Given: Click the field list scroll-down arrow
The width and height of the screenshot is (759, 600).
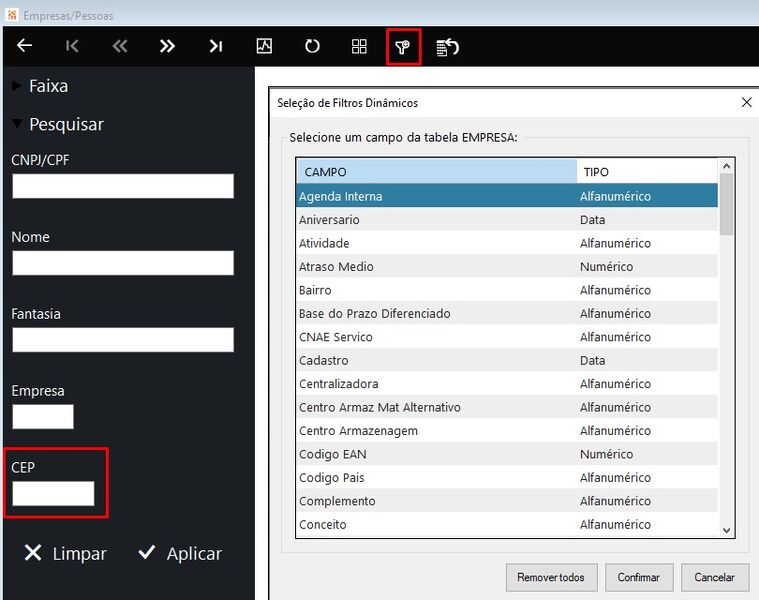Looking at the screenshot, I should click(x=726, y=530).
